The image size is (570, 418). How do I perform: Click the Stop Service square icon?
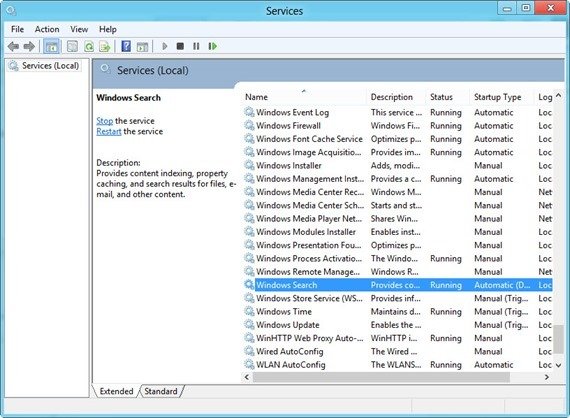[x=180, y=46]
